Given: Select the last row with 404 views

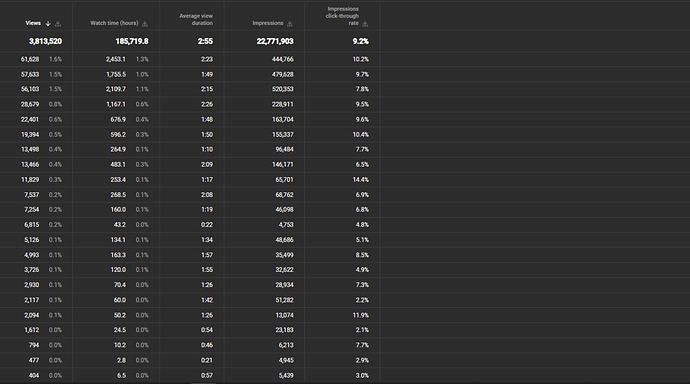Looking at the screenshot, I should pyautogui.click(x=190, y=375).
